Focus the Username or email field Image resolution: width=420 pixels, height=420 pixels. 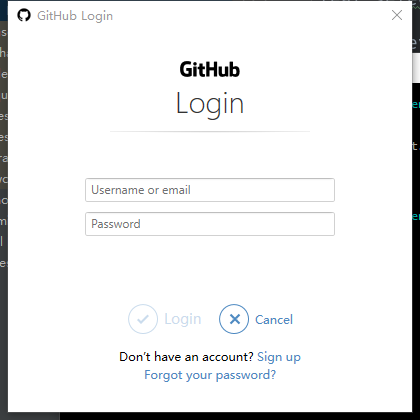coord(210,190)
